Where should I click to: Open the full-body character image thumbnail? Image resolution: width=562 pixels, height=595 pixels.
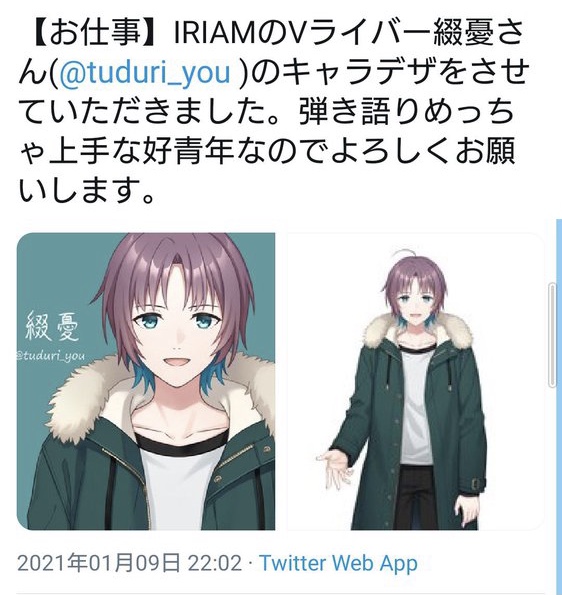point(416,381)
